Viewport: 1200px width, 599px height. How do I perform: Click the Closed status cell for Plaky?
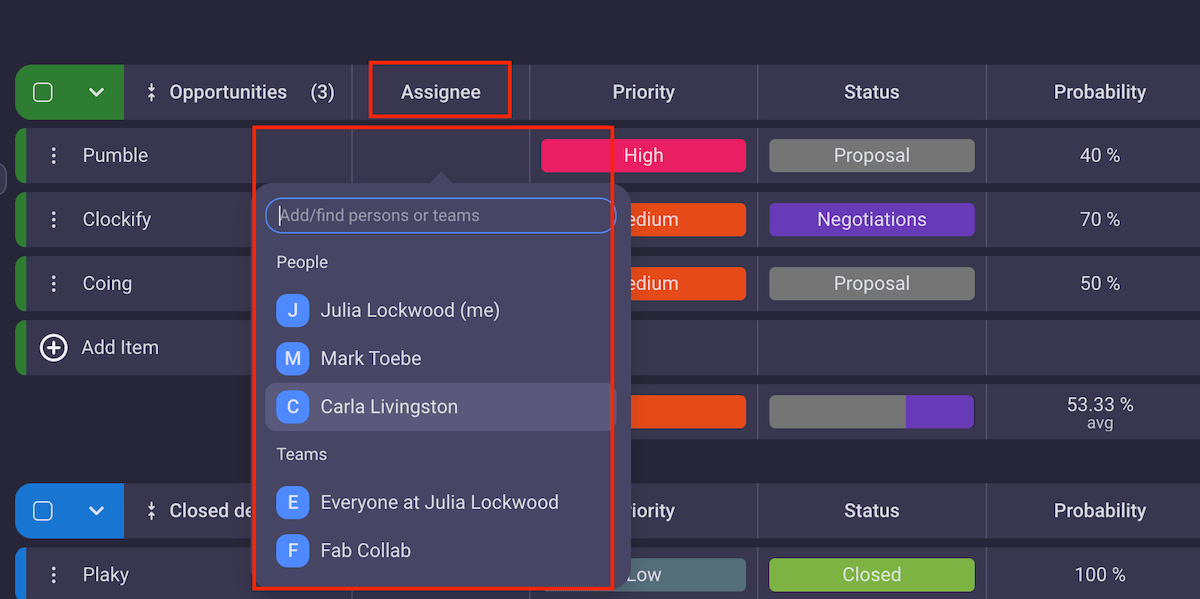[871, 575]
